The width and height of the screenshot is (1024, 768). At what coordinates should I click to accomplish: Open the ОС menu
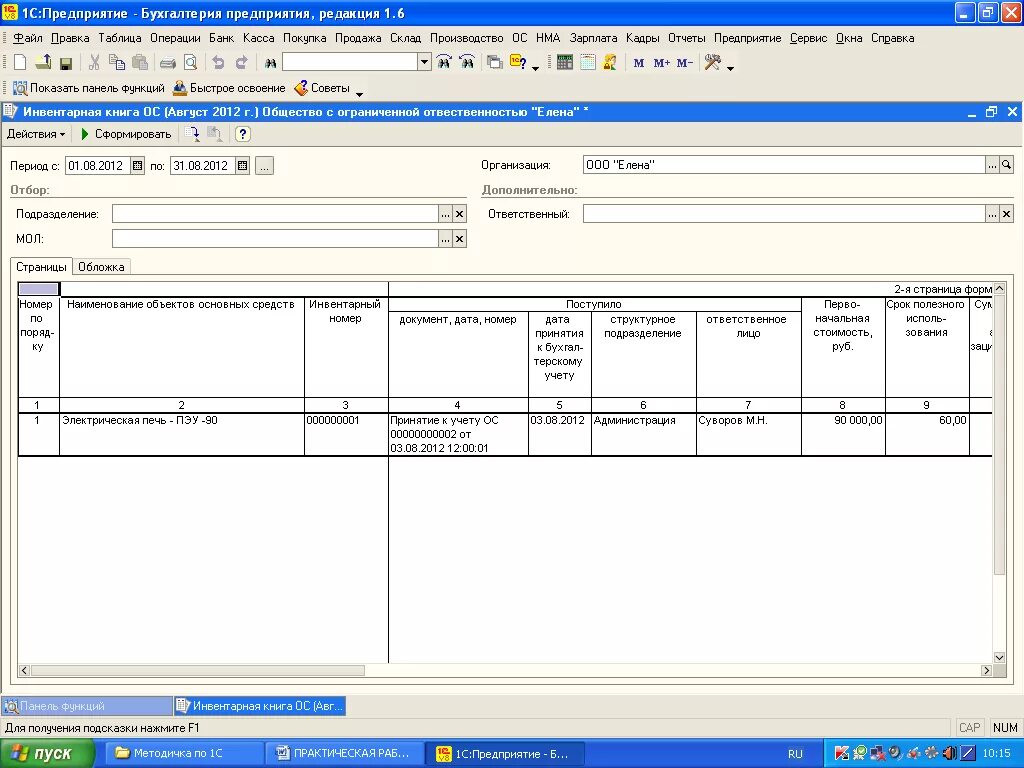pos(520,38)
